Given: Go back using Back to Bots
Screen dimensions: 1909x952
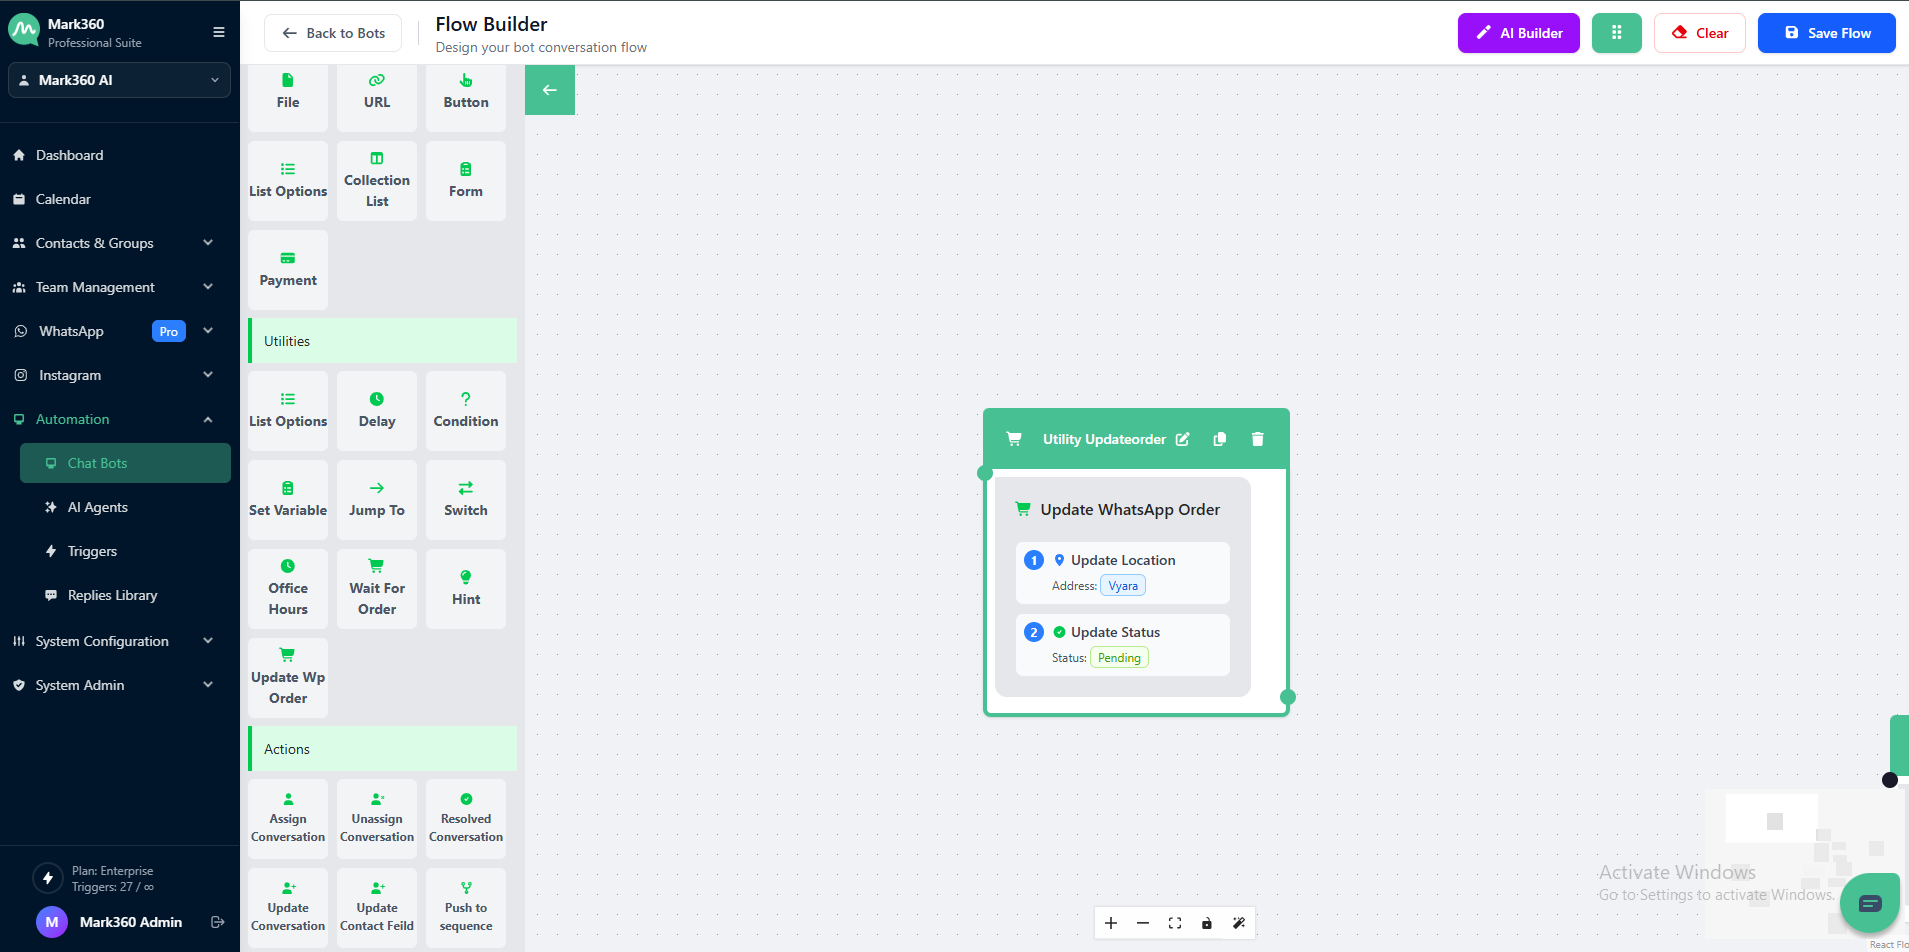Looking at the screenshot, I should point(333,33).
